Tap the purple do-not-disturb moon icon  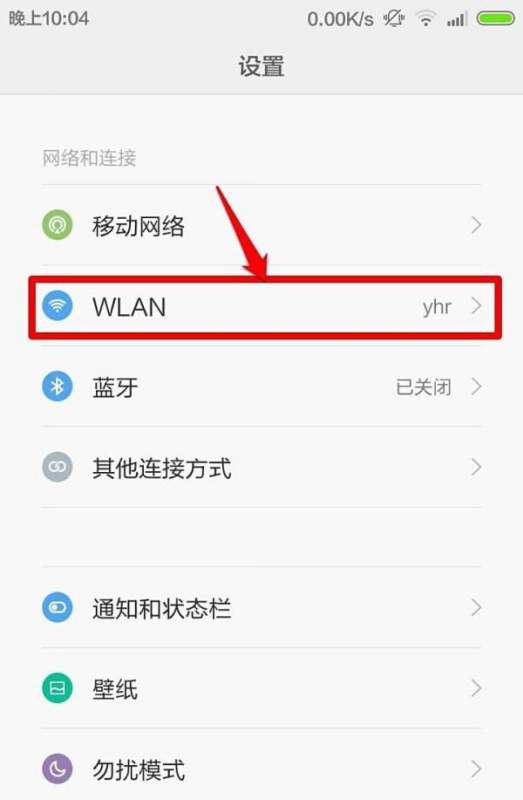tap(57, 769)
